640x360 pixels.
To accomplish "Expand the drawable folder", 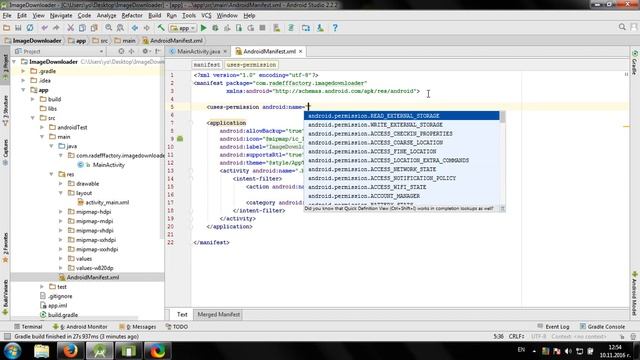I will 61,184.
